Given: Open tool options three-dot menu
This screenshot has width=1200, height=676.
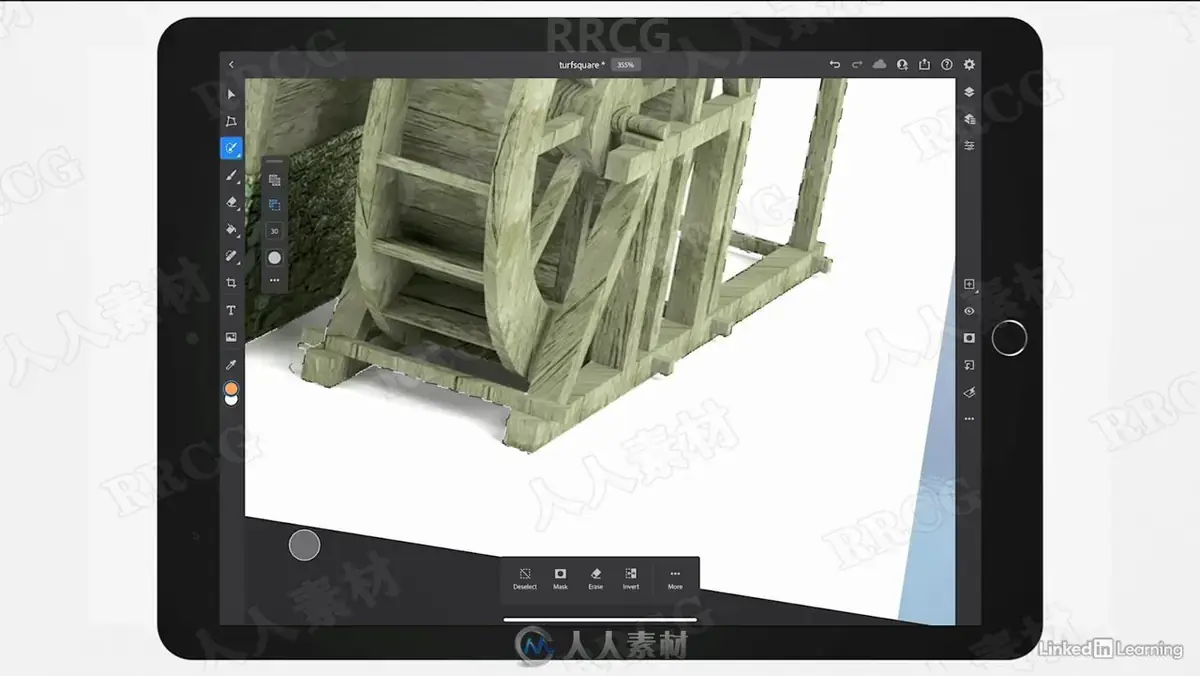Looking at the screenshot, I should point(275,280).
